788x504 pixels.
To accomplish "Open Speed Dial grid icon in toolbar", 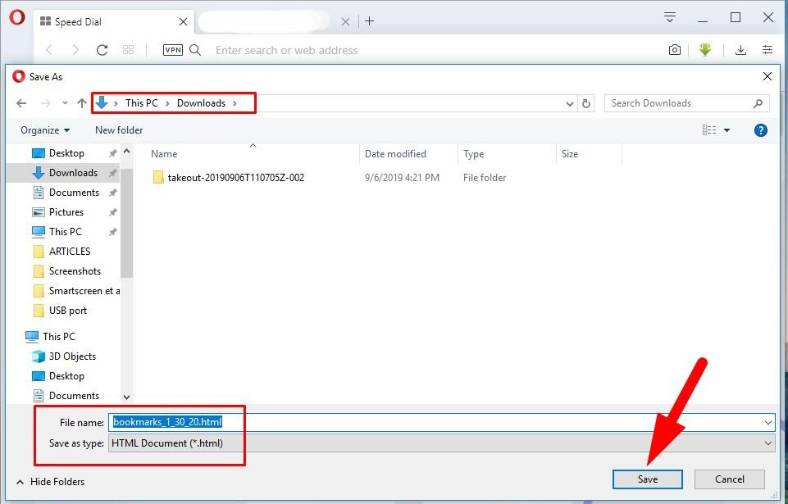I will point(128,50).
